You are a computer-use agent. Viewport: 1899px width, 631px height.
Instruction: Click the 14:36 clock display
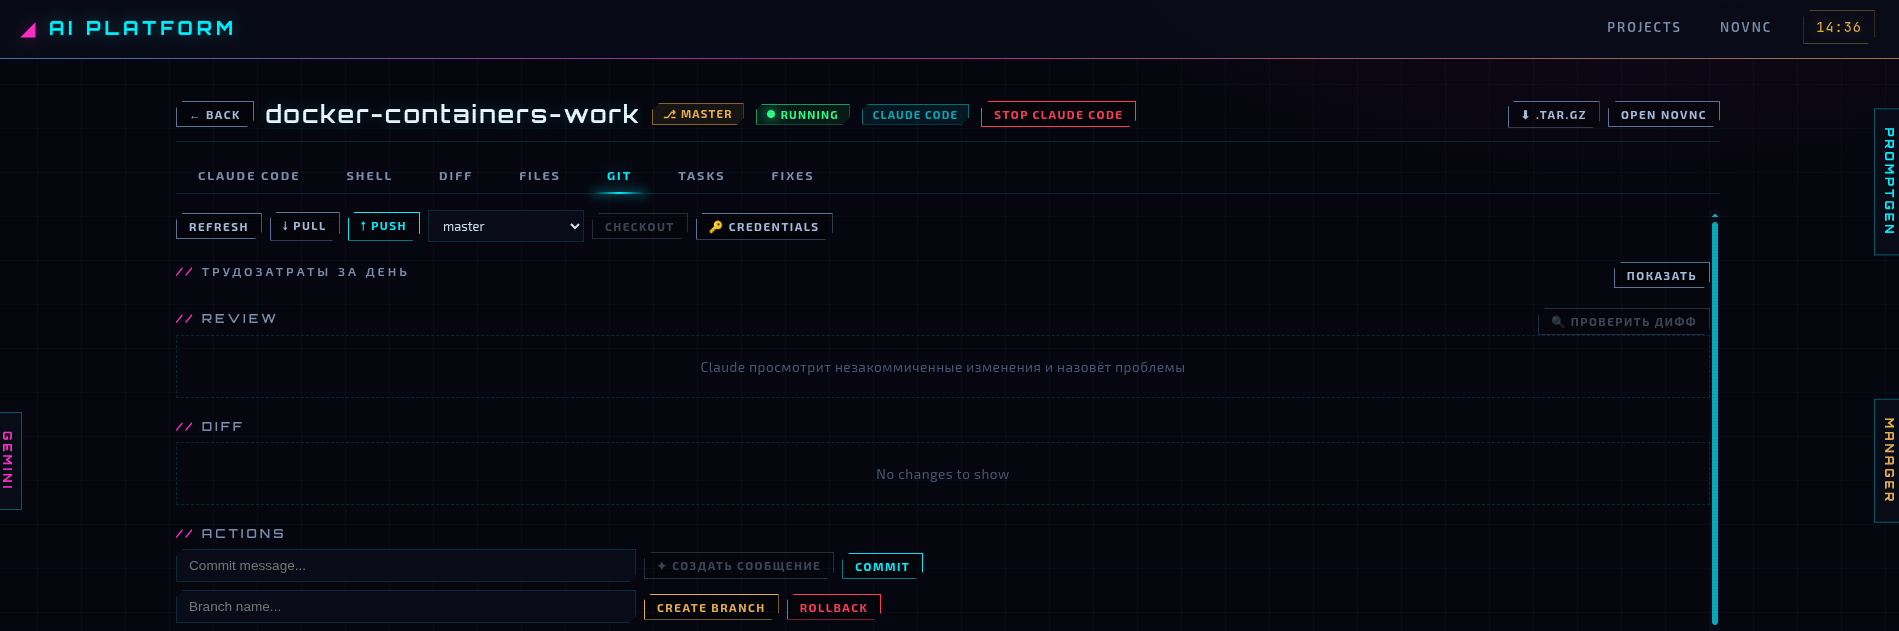pyautogui.click(x=1838, y=28)
